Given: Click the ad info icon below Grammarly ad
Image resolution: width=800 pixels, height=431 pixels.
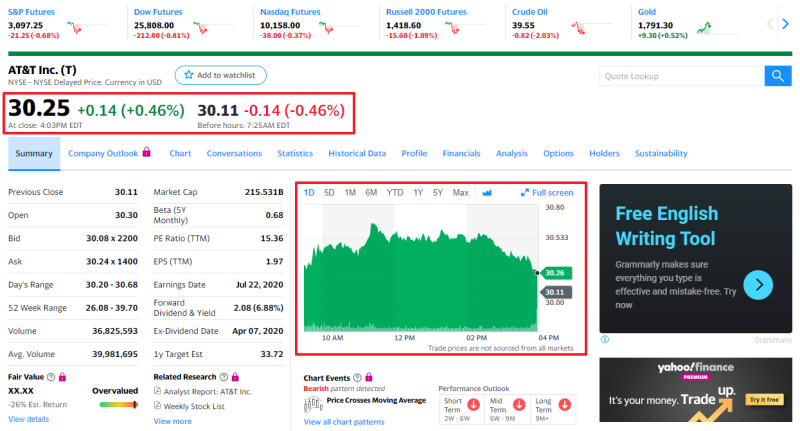Looking at the screenshot, I should pos(605,339).
